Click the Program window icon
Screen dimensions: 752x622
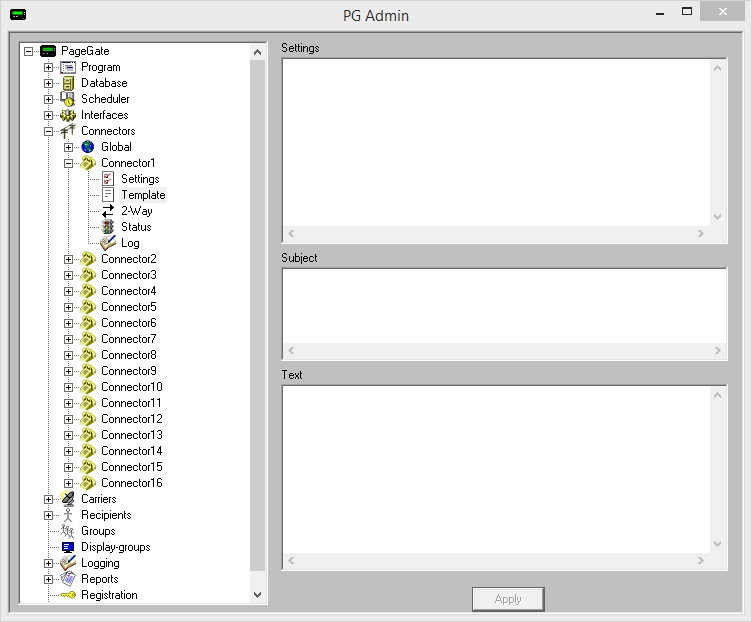(x=68, y=67)
